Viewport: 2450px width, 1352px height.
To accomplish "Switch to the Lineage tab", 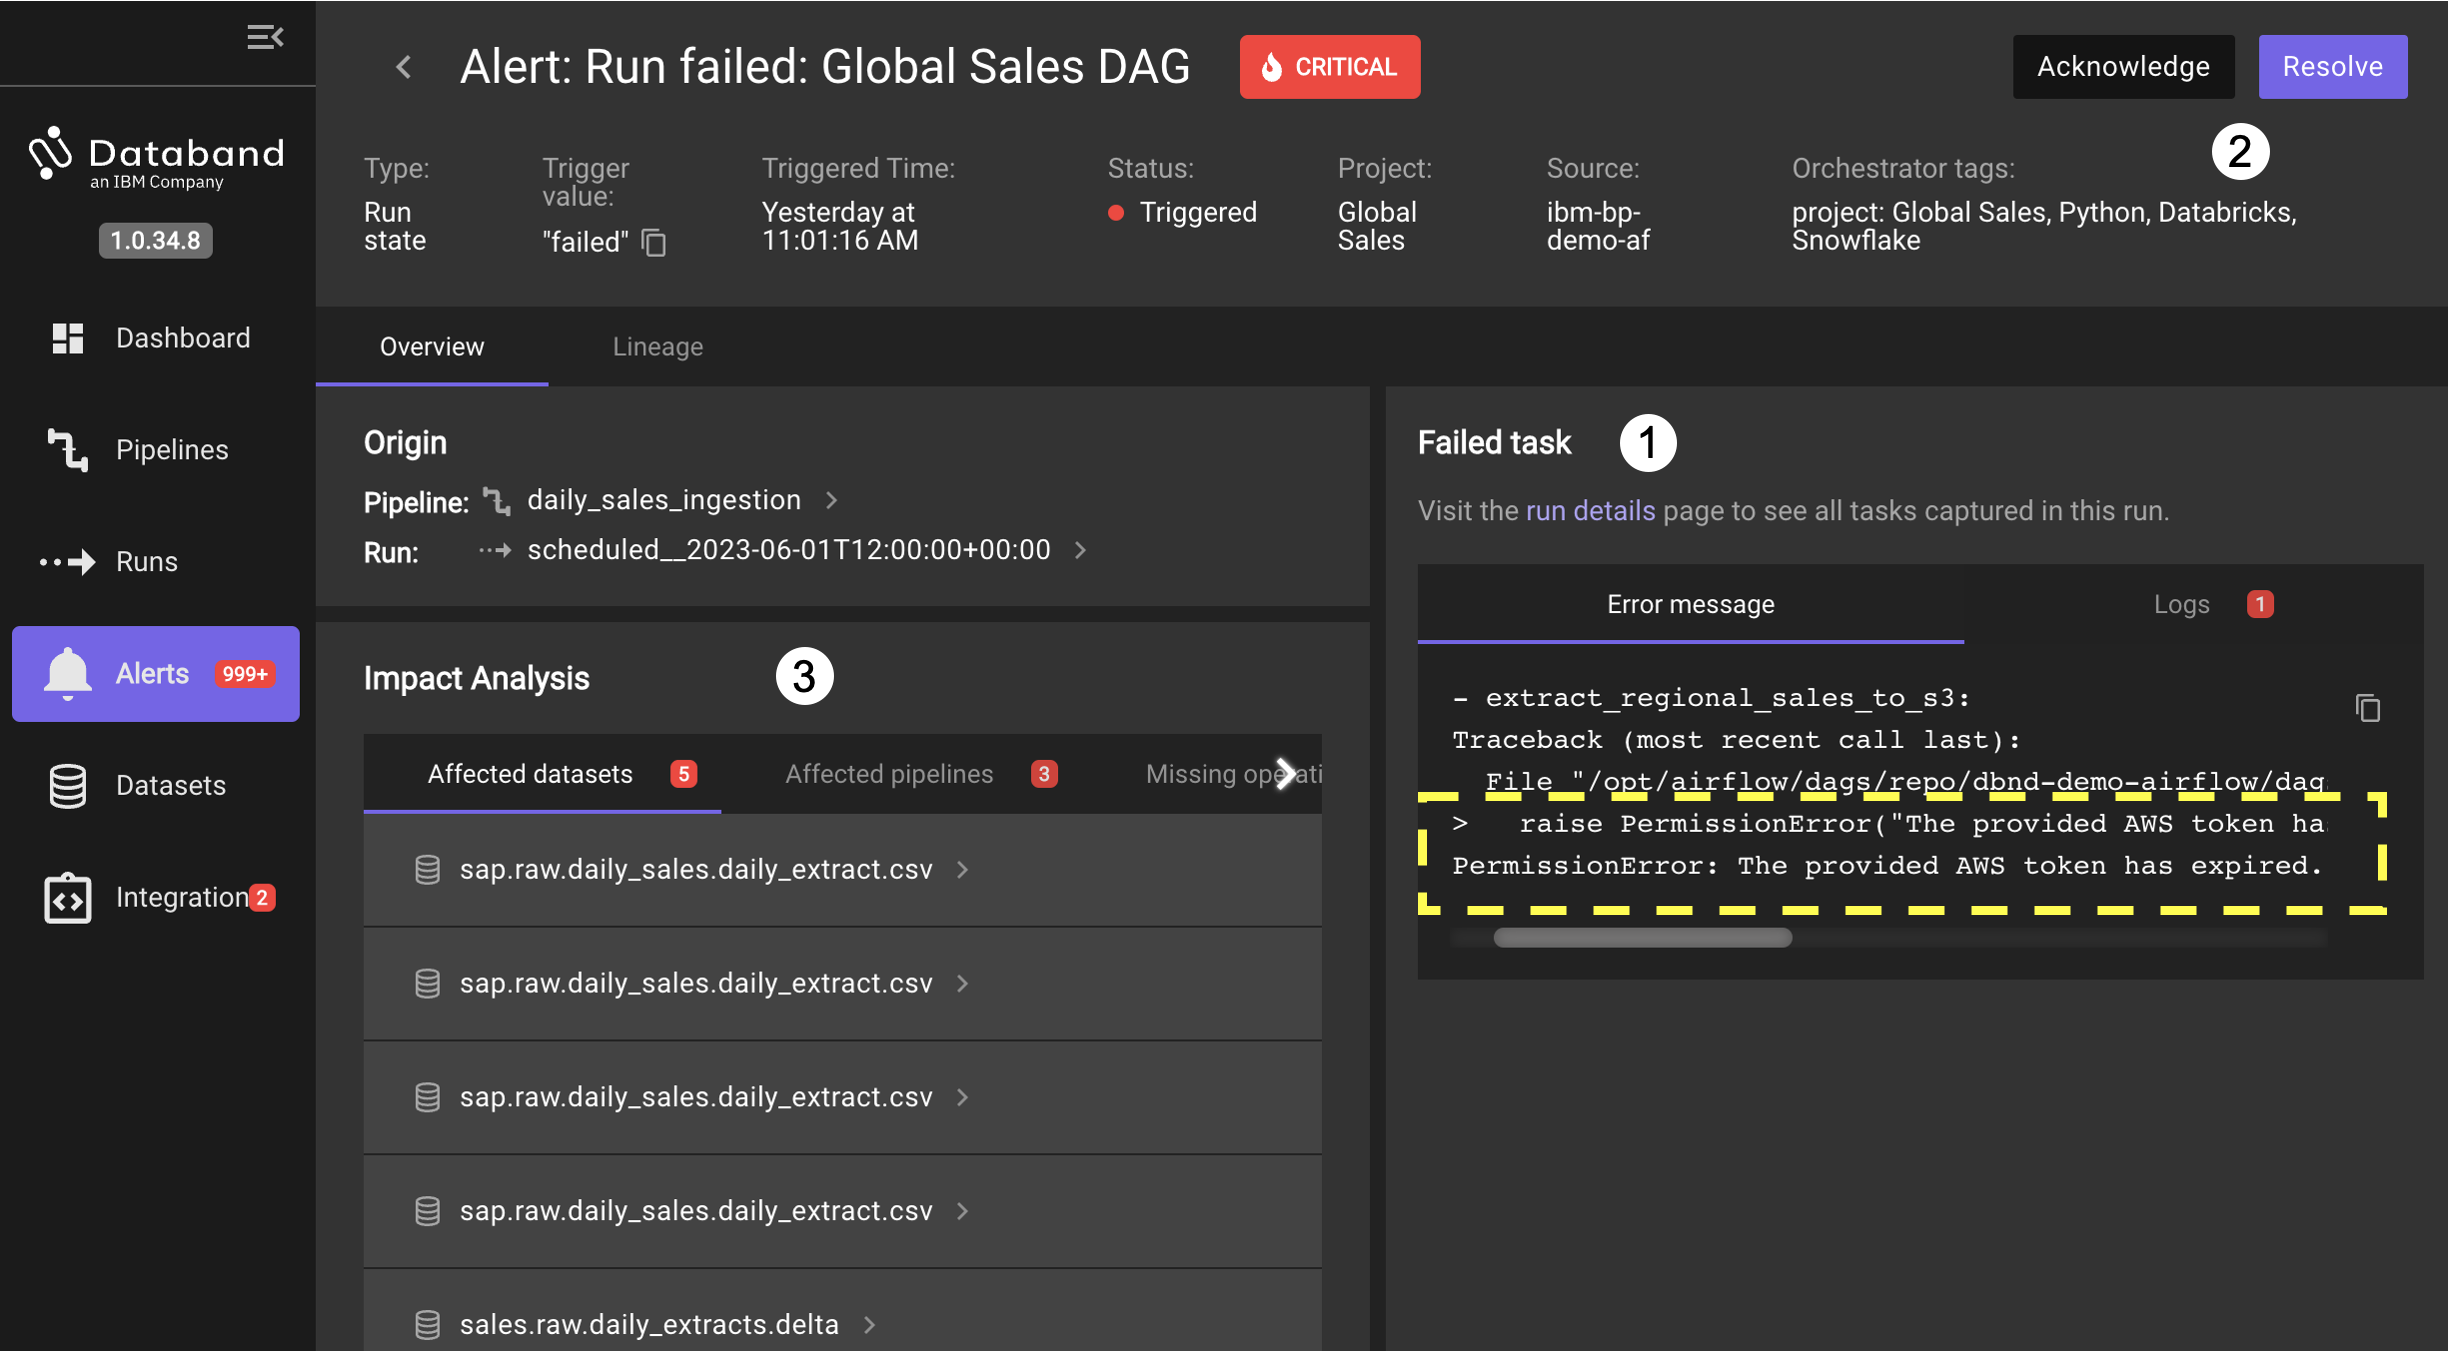I will [657, 347].
